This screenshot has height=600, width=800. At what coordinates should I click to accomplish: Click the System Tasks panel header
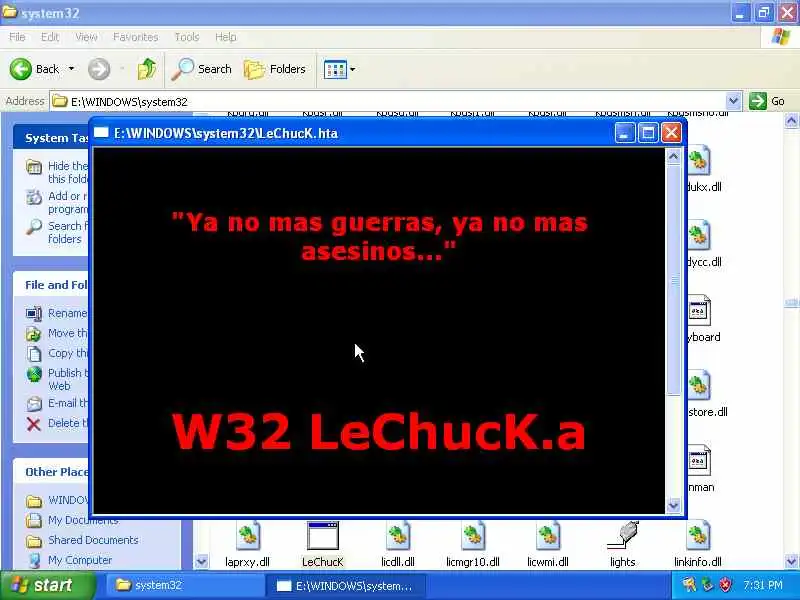point(51,138)
